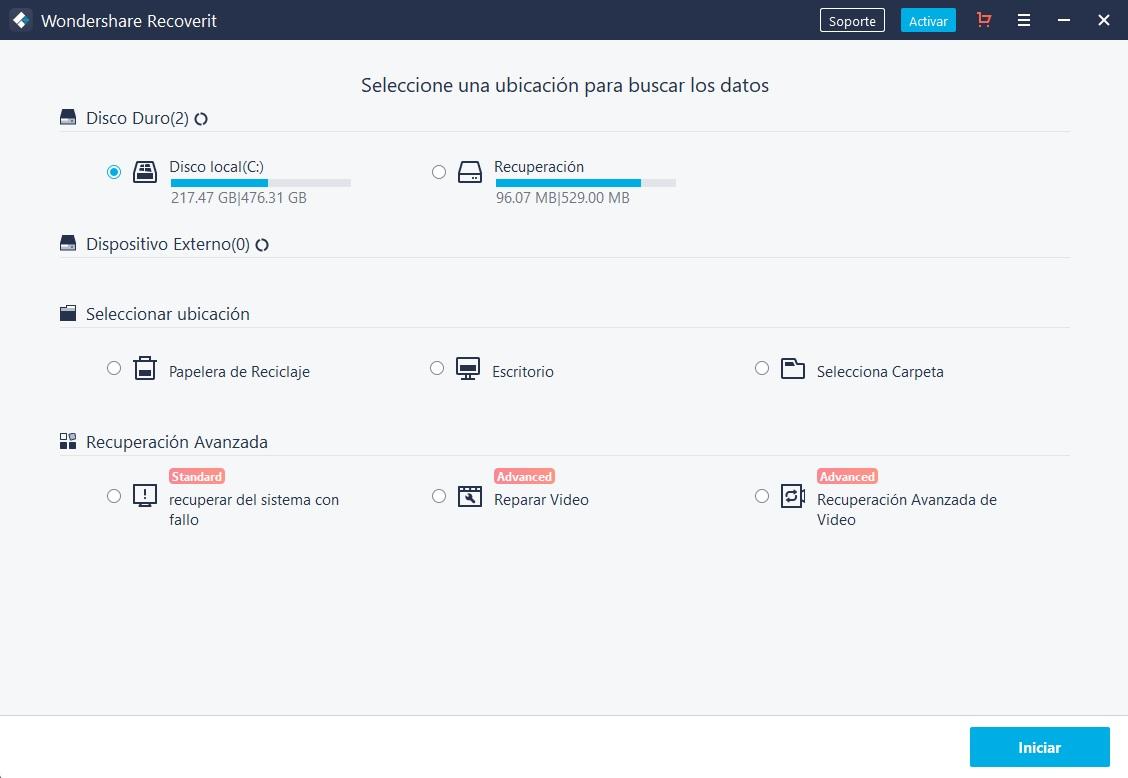The image size is (1128, 778).
Task: Click the Escritorio monitor icon
Action: pos(468,369)
